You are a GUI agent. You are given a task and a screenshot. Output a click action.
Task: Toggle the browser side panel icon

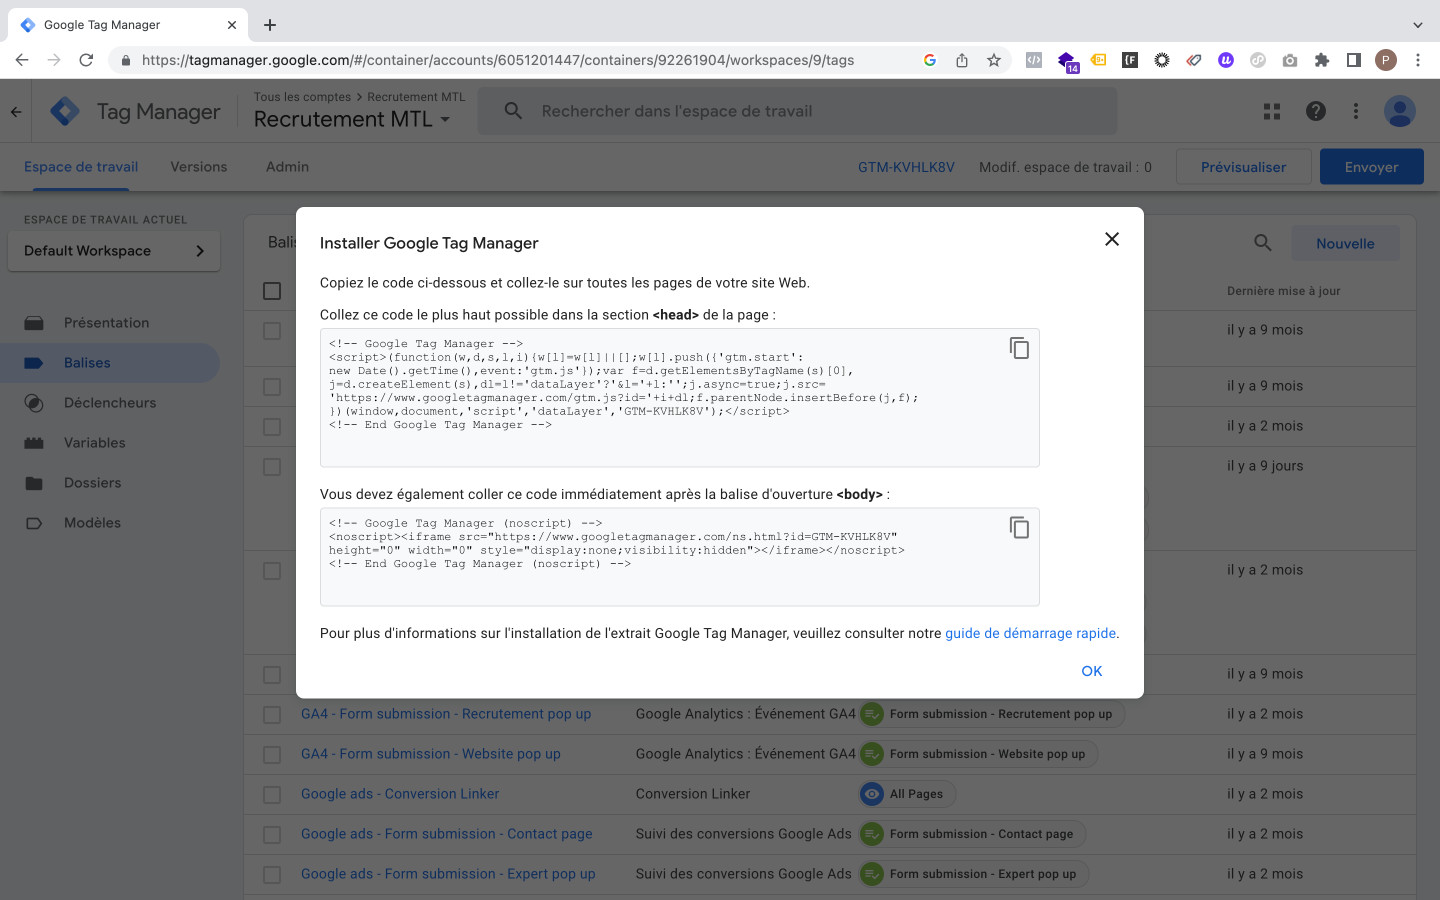tap(1354, 60)
